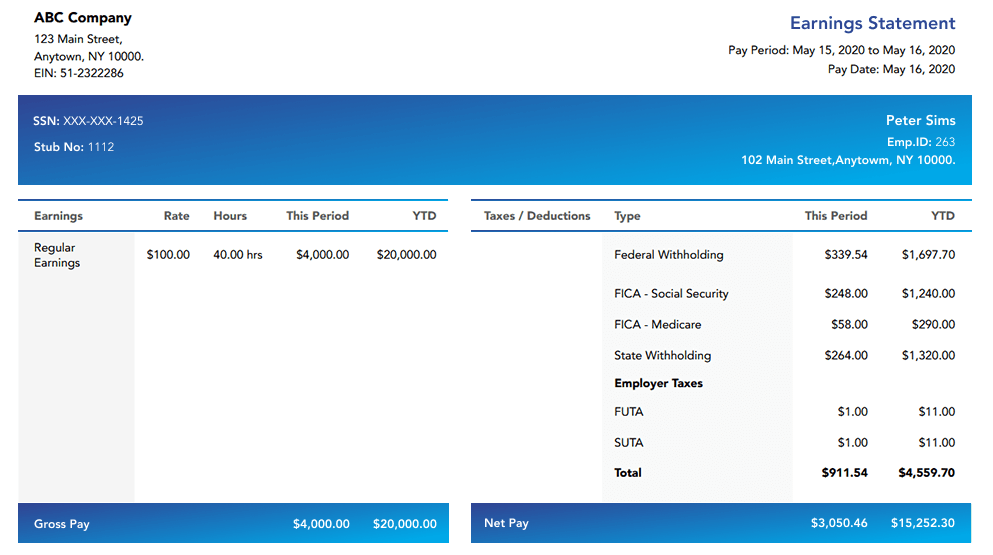The image size is (993, 555).
Task: Select the State Withholding label
Action: tap(662, 355)
